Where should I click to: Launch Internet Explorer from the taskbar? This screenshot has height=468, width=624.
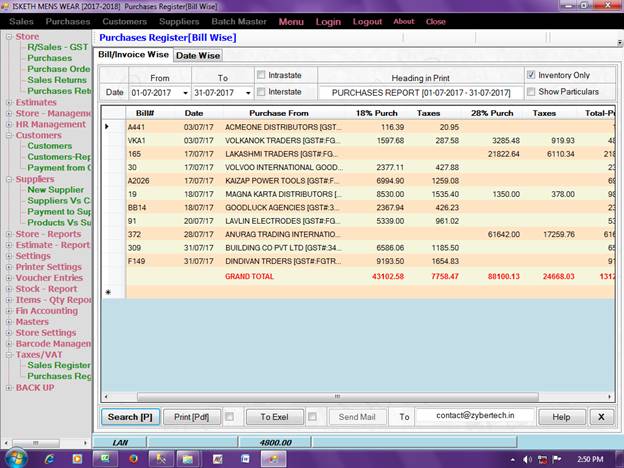[49, 458]
